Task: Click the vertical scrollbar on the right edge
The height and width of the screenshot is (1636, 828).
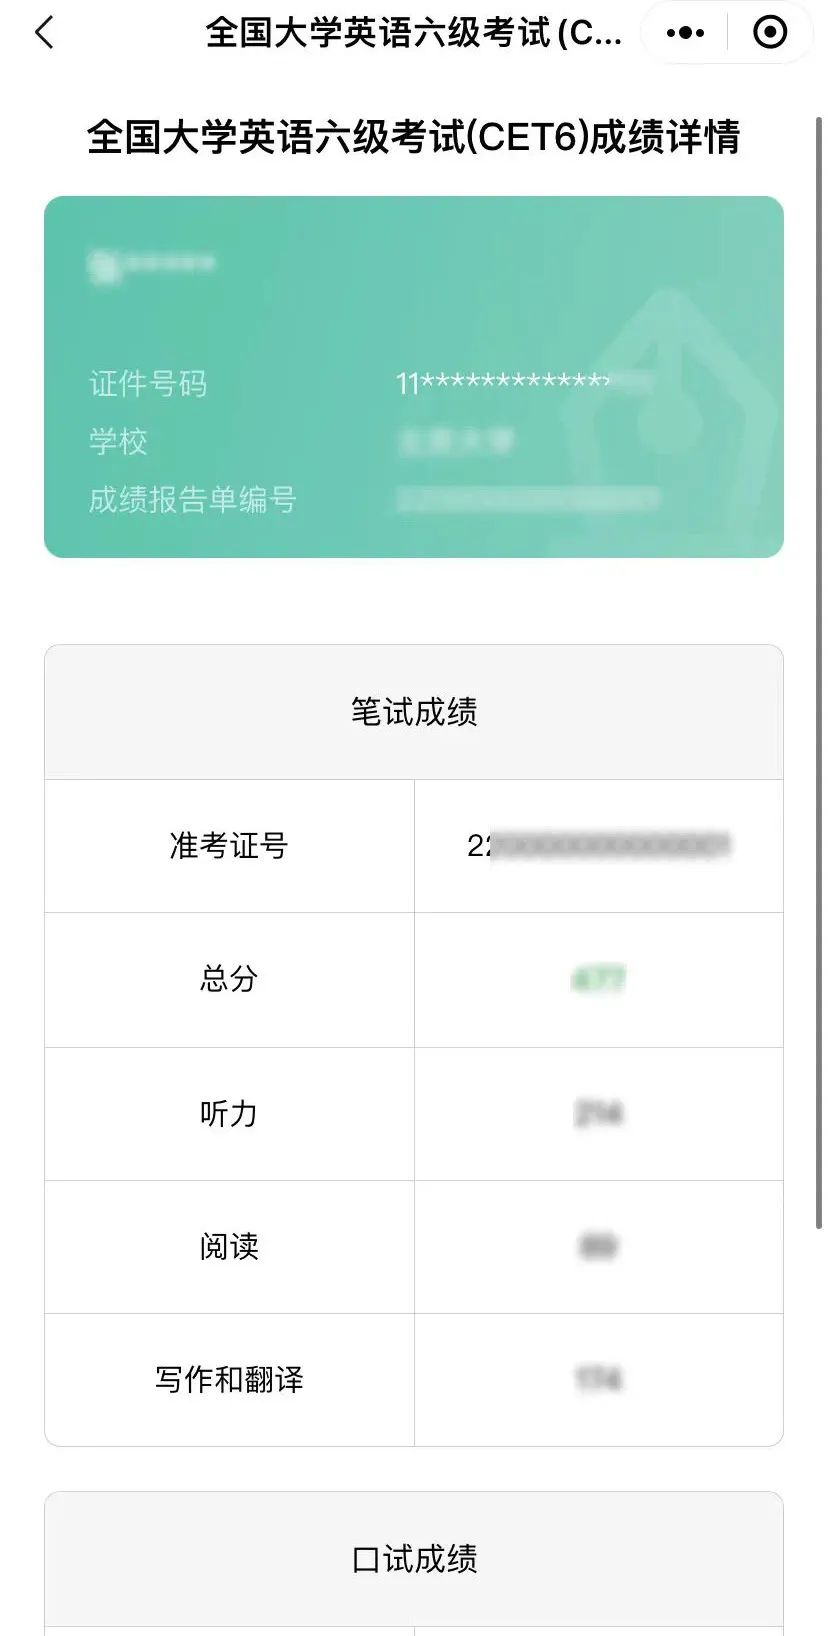Action: pos(819,672)
